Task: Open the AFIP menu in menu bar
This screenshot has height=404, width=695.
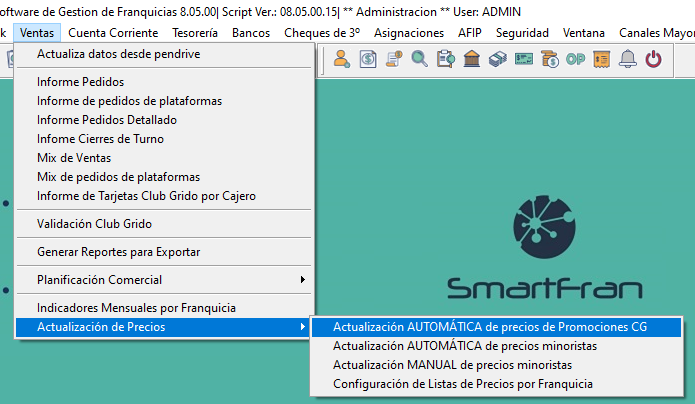Action: (469, 33)
